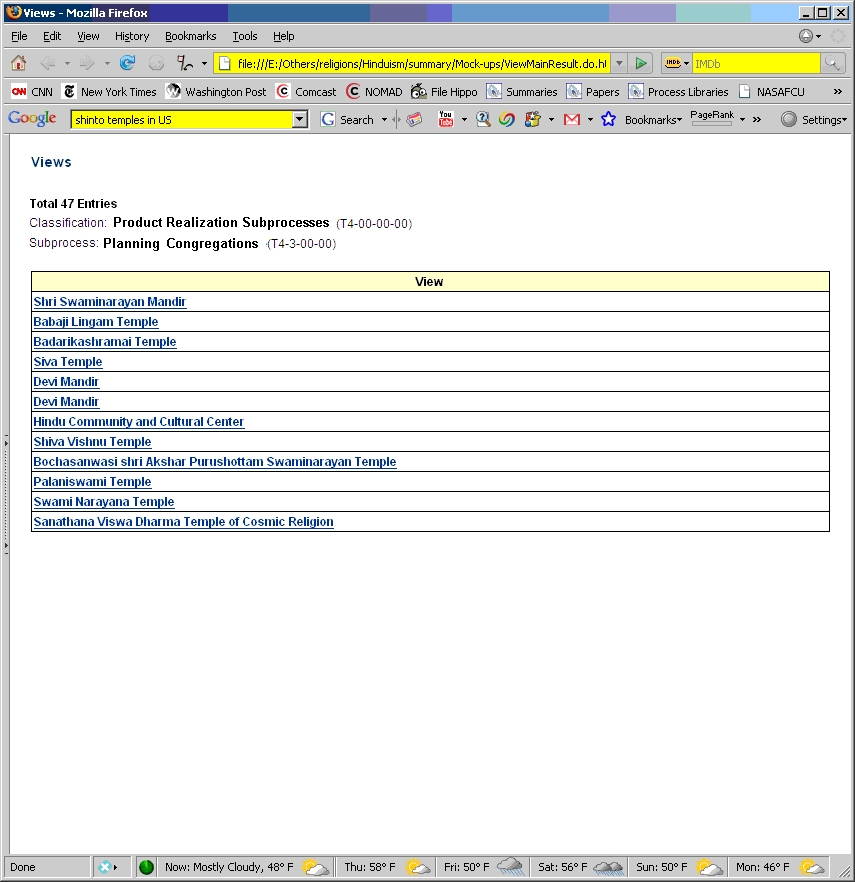Open the PageRank dropdown arrow
855x882 pixels.
pyautogui.click(x=742, y=120)
